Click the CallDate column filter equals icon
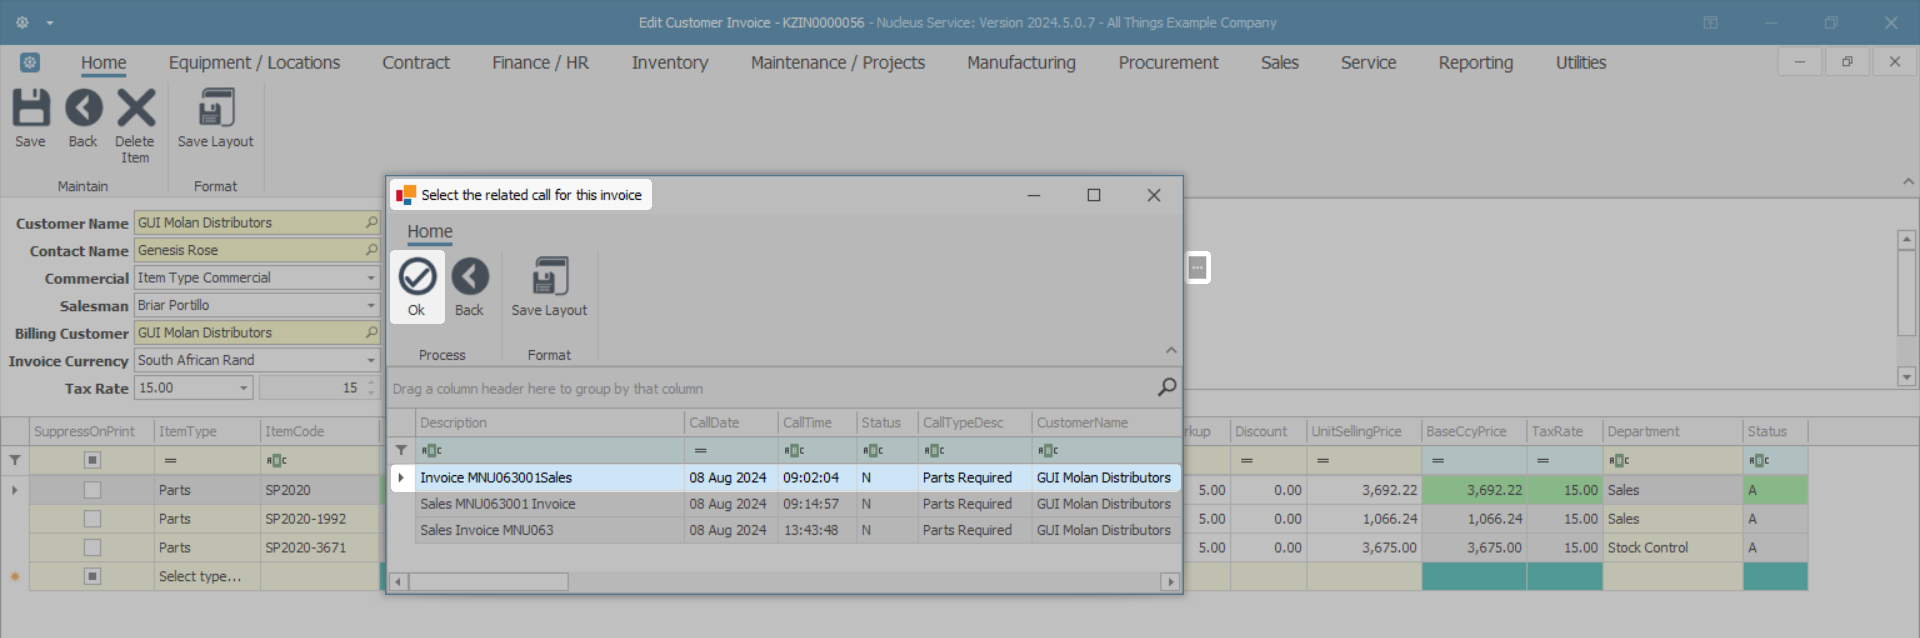Image resolution: width=1920 pixels, height=638 pixels. 701,450
